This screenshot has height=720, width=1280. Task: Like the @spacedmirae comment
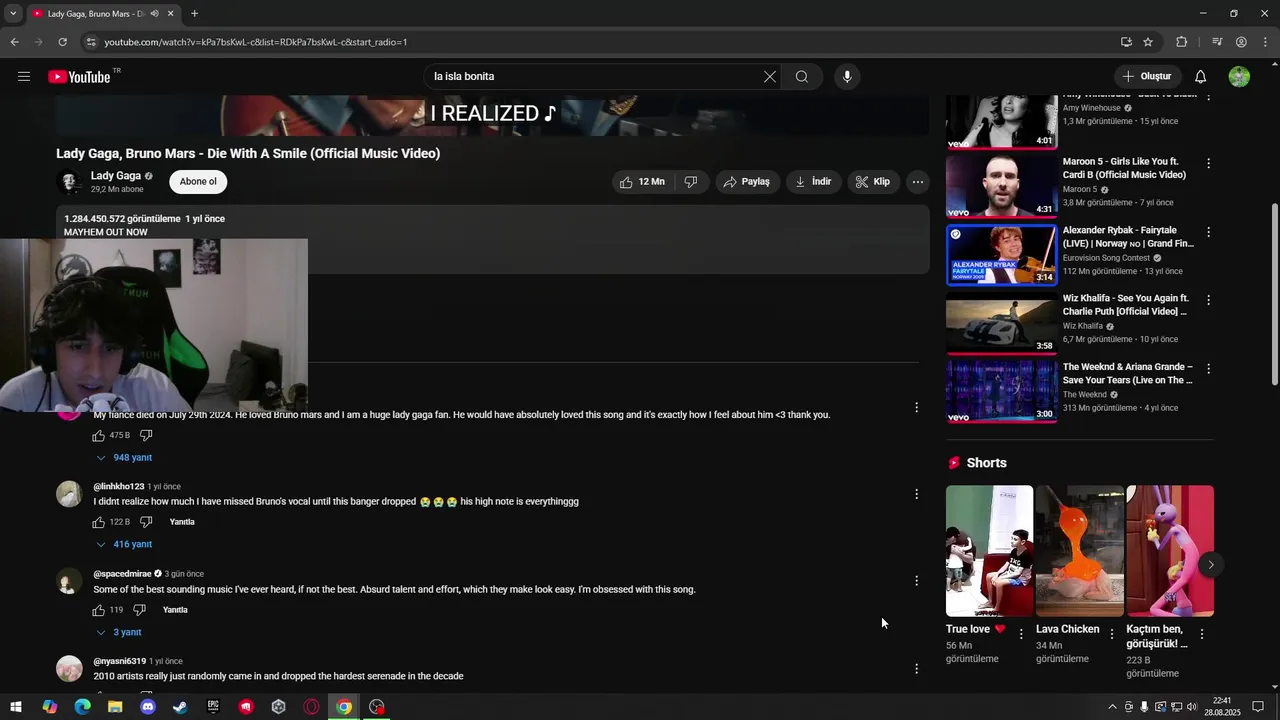(99, 610)
